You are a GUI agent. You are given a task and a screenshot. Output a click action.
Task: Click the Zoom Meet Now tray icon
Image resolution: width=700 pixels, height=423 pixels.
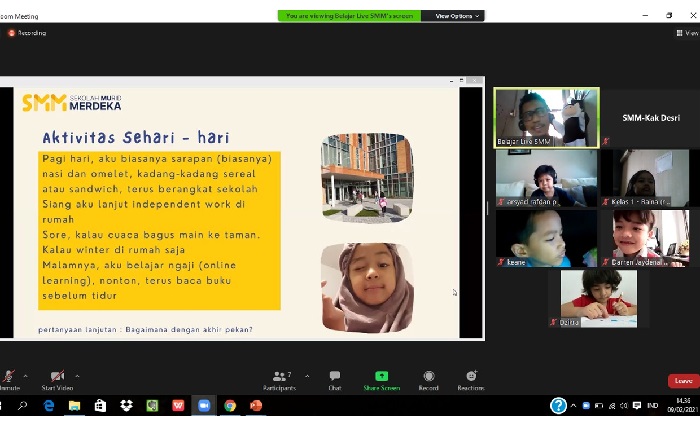point(586,406)
